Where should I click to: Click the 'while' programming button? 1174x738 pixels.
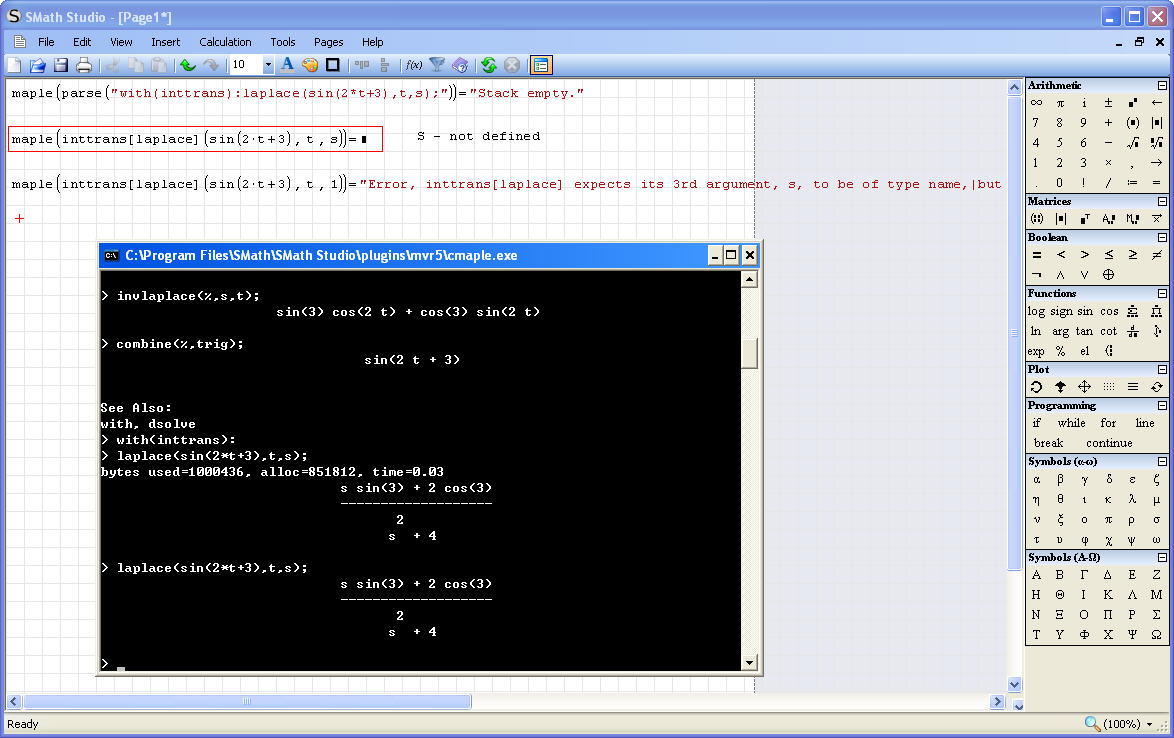(1071, 423)
